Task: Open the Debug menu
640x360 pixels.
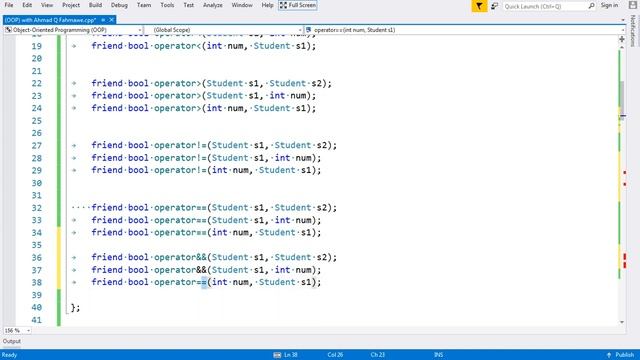Action: coord(119,5)
